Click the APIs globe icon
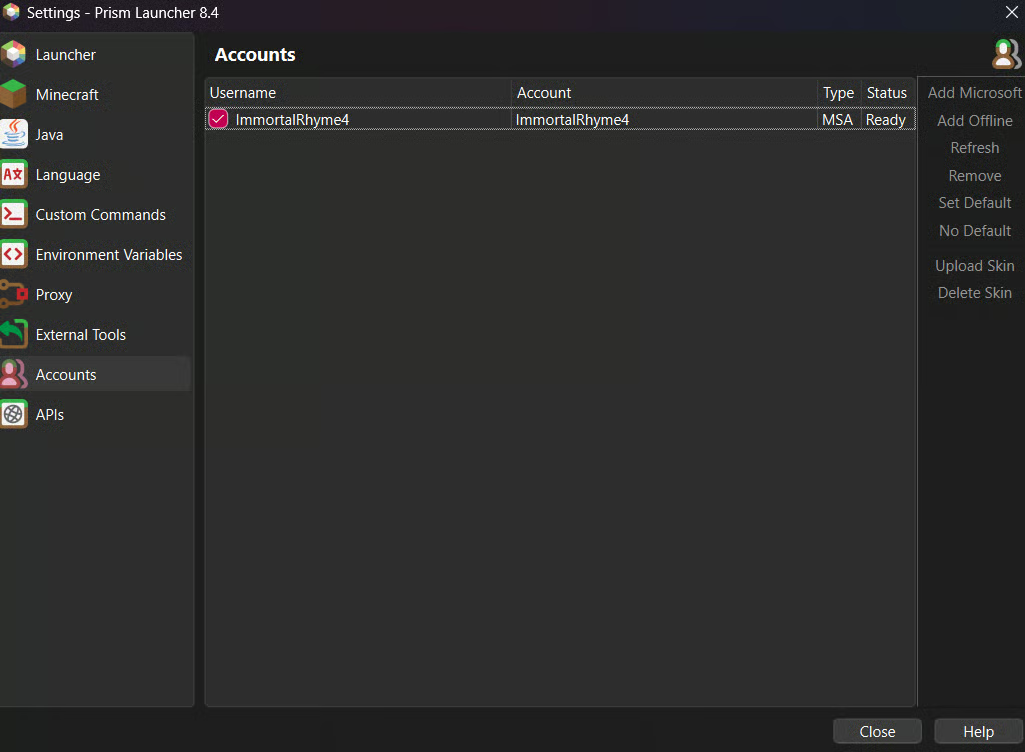1025x752 pixels. [14, 414]
